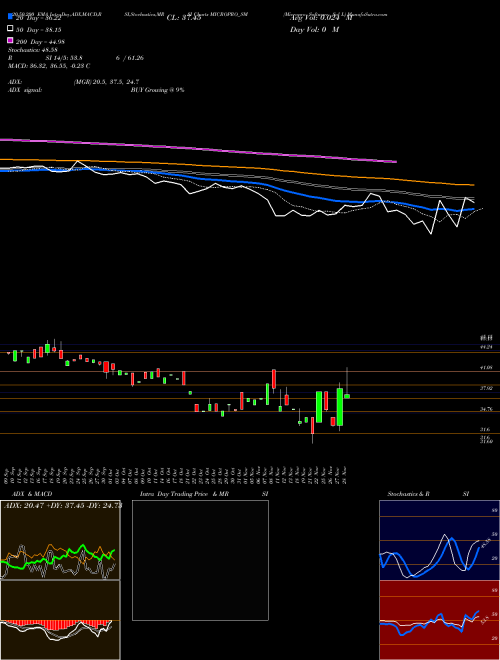Click the magenta 200 Day legend swatch
500x660 pixels.
coord(10,40)
